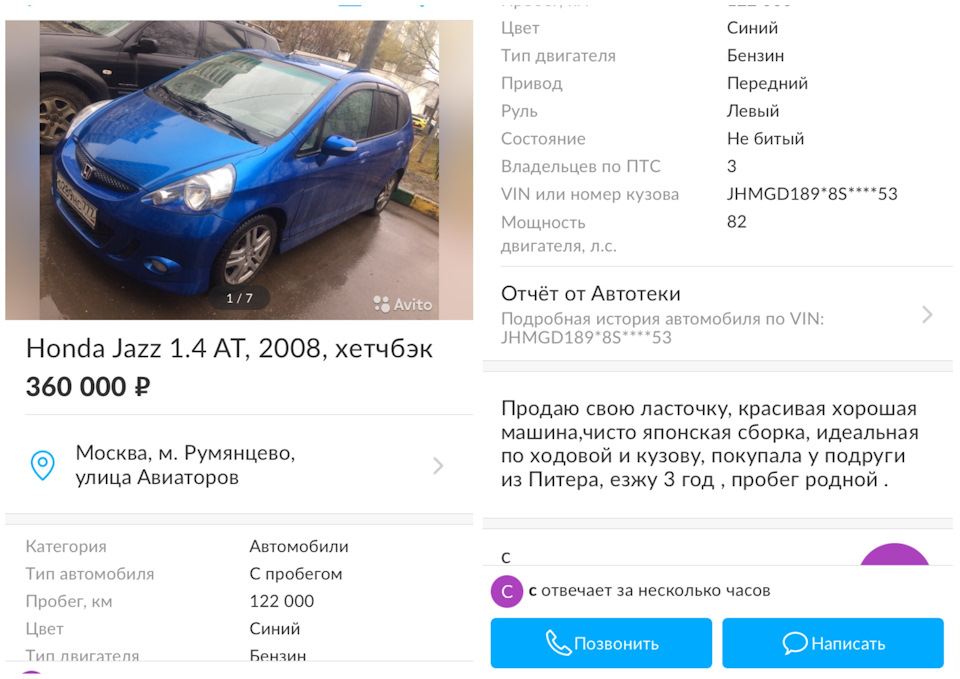This screenshot has height=679, width=960.
Task: Expand the Москва, м. Румянцево location chevron
Action: pyautogui.click(x=438, y=466)
